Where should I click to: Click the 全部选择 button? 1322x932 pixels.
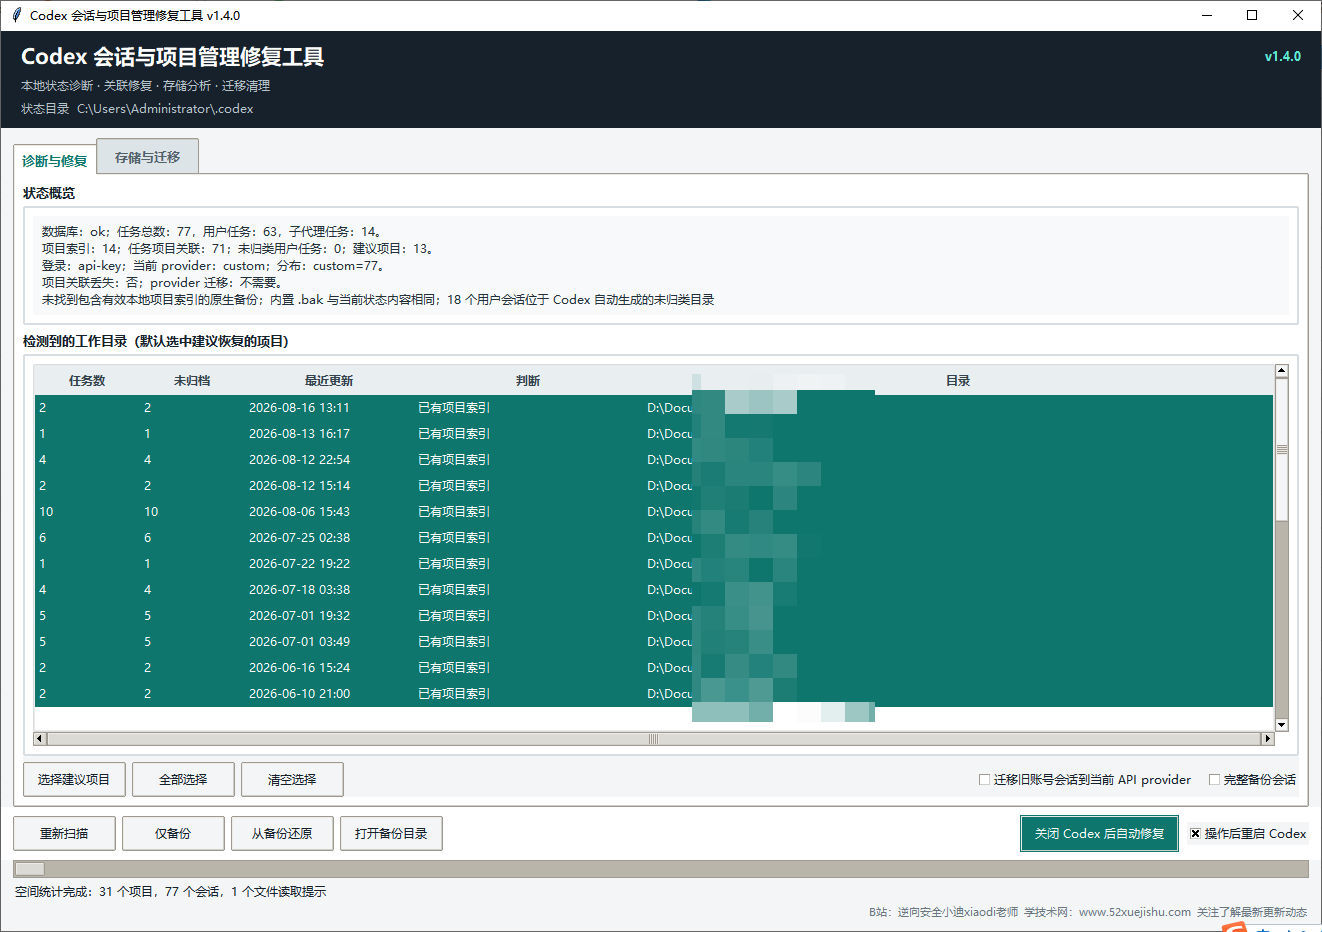(183, 780)
